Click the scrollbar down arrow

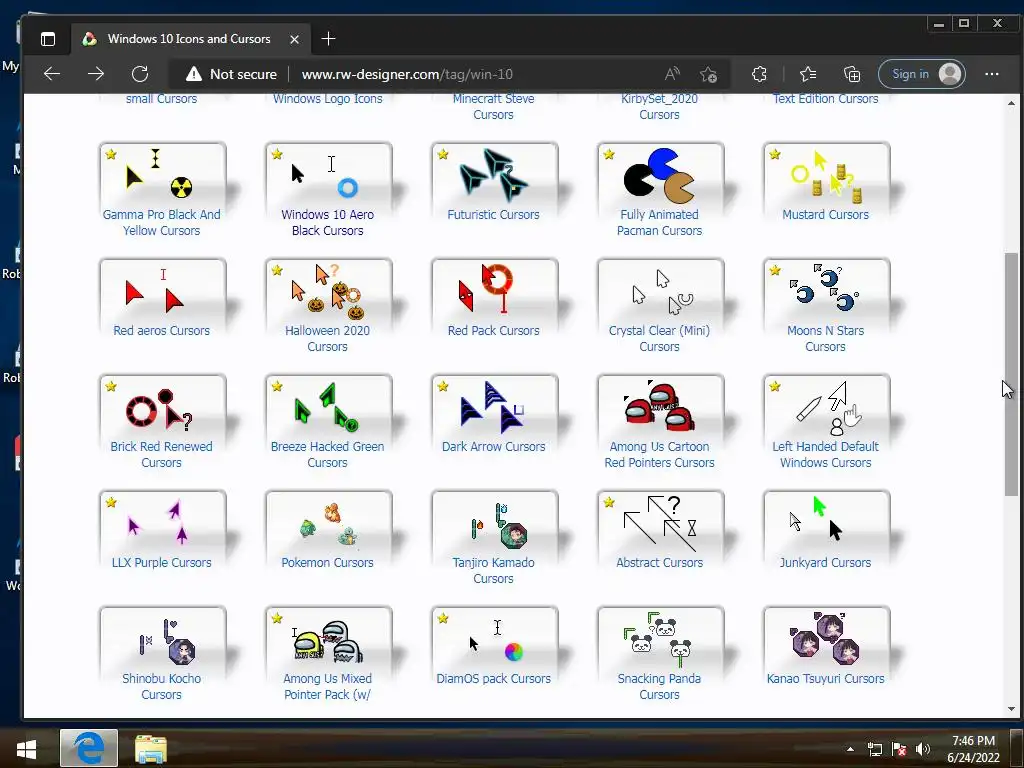click(1011, 709)
